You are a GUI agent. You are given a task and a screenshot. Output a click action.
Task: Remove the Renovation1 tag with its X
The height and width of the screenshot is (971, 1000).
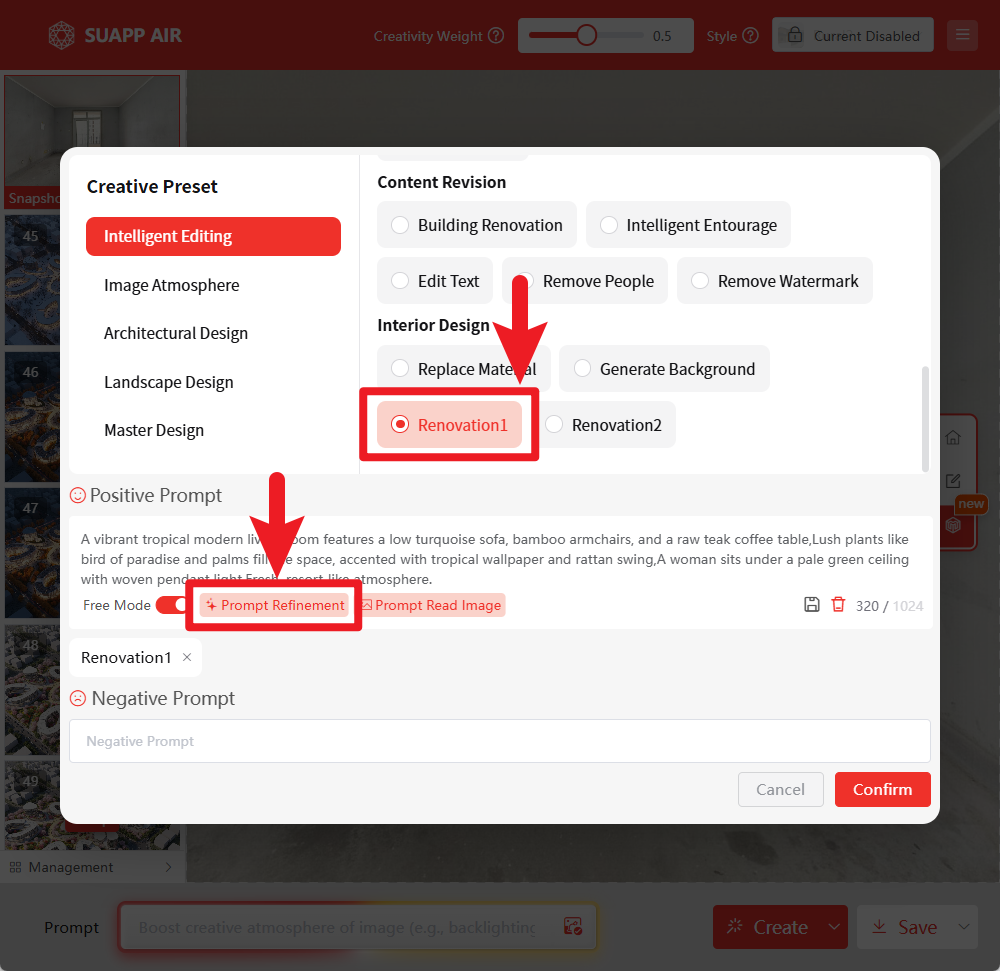(187, 657)
